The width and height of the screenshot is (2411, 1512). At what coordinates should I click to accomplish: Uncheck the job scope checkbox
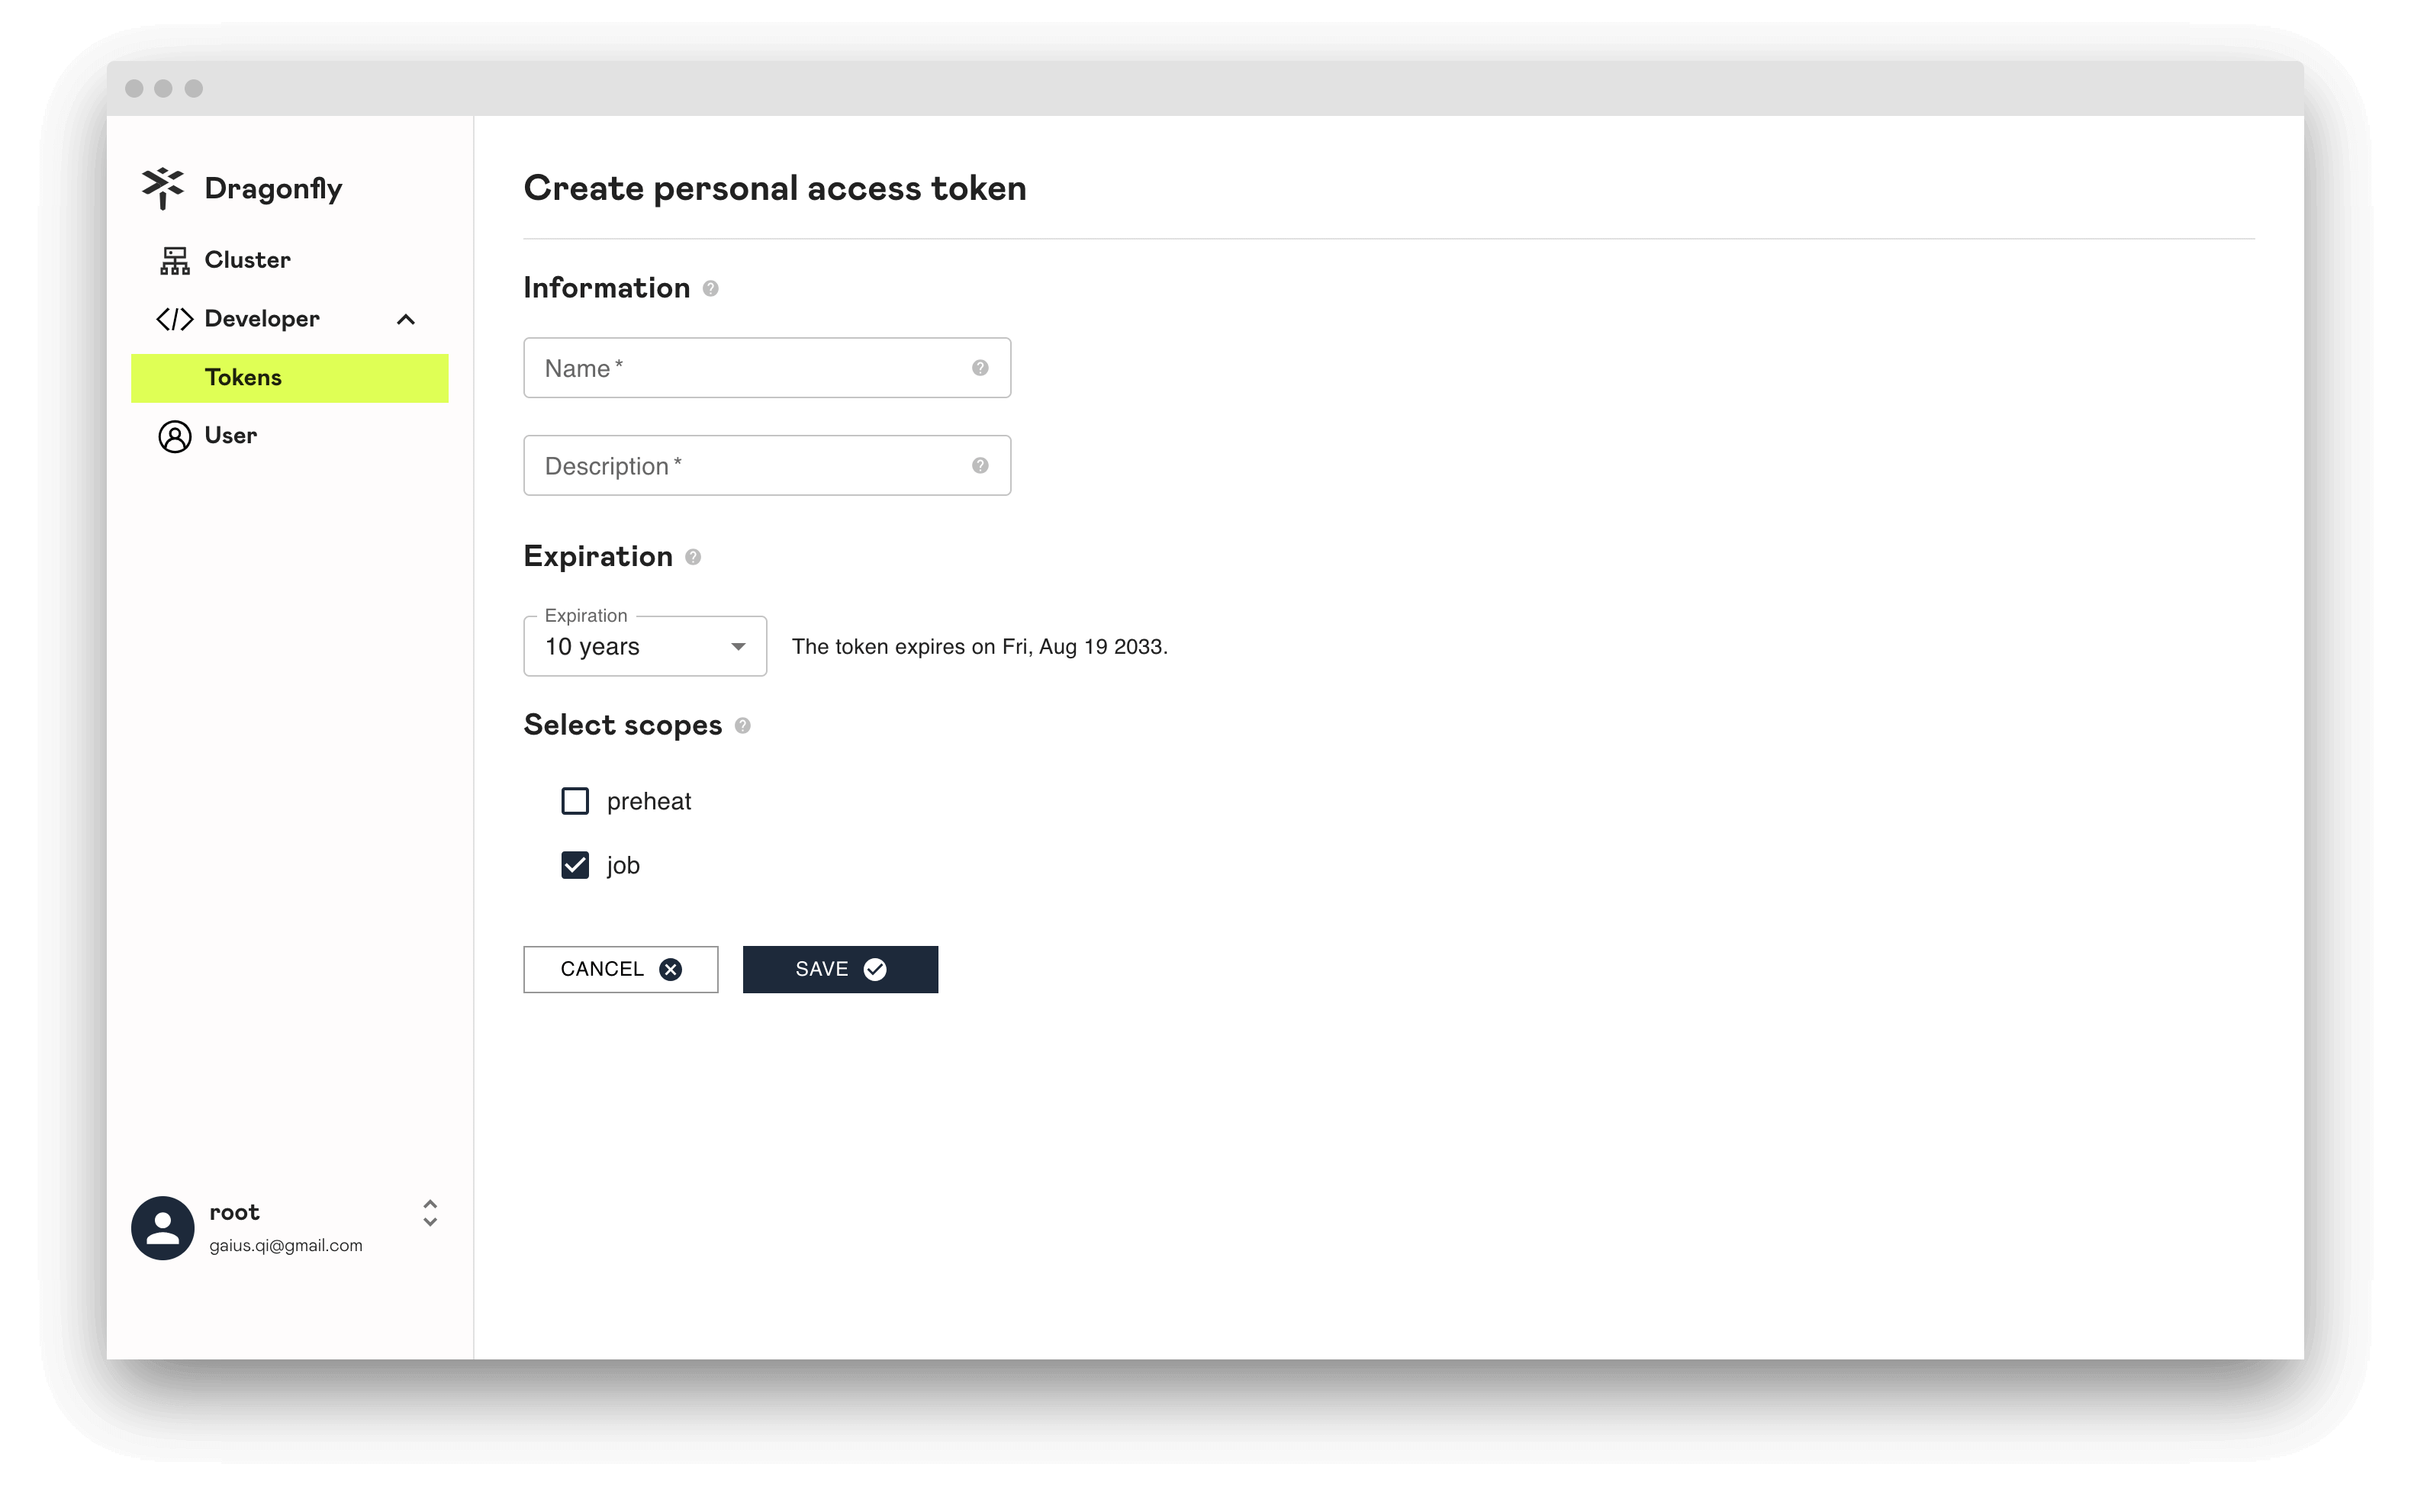575,865
